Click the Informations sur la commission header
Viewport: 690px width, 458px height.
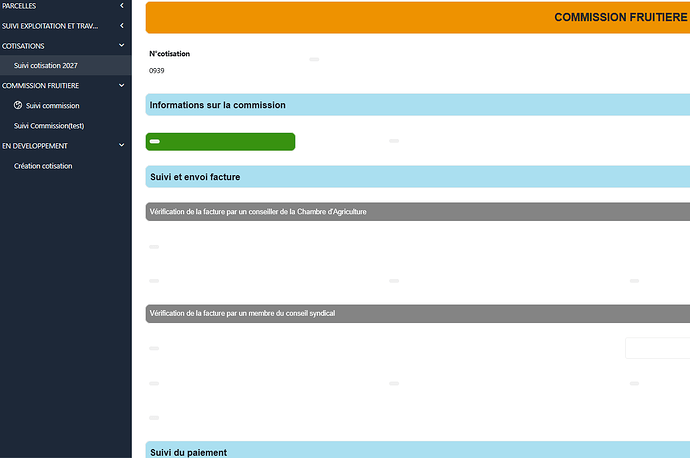(418, 105)
